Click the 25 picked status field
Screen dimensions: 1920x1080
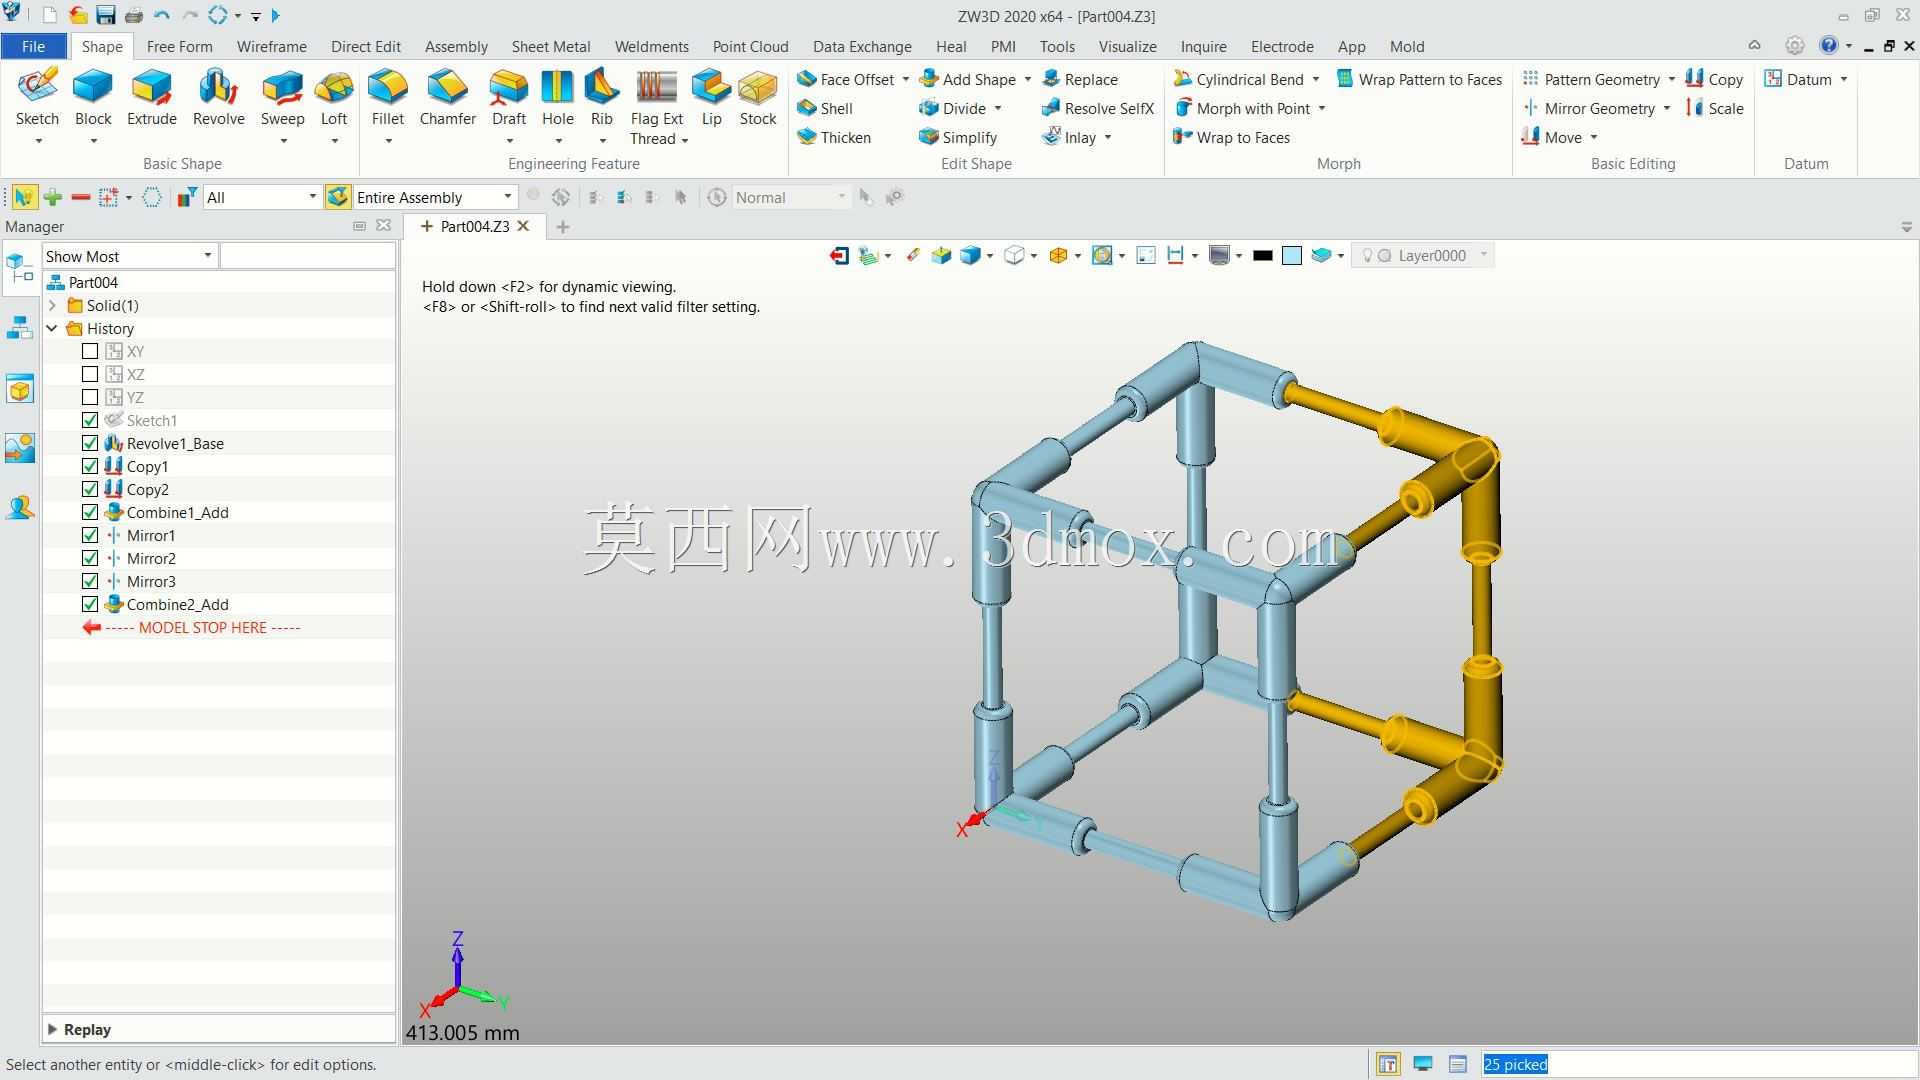tap(1699, 1064)
